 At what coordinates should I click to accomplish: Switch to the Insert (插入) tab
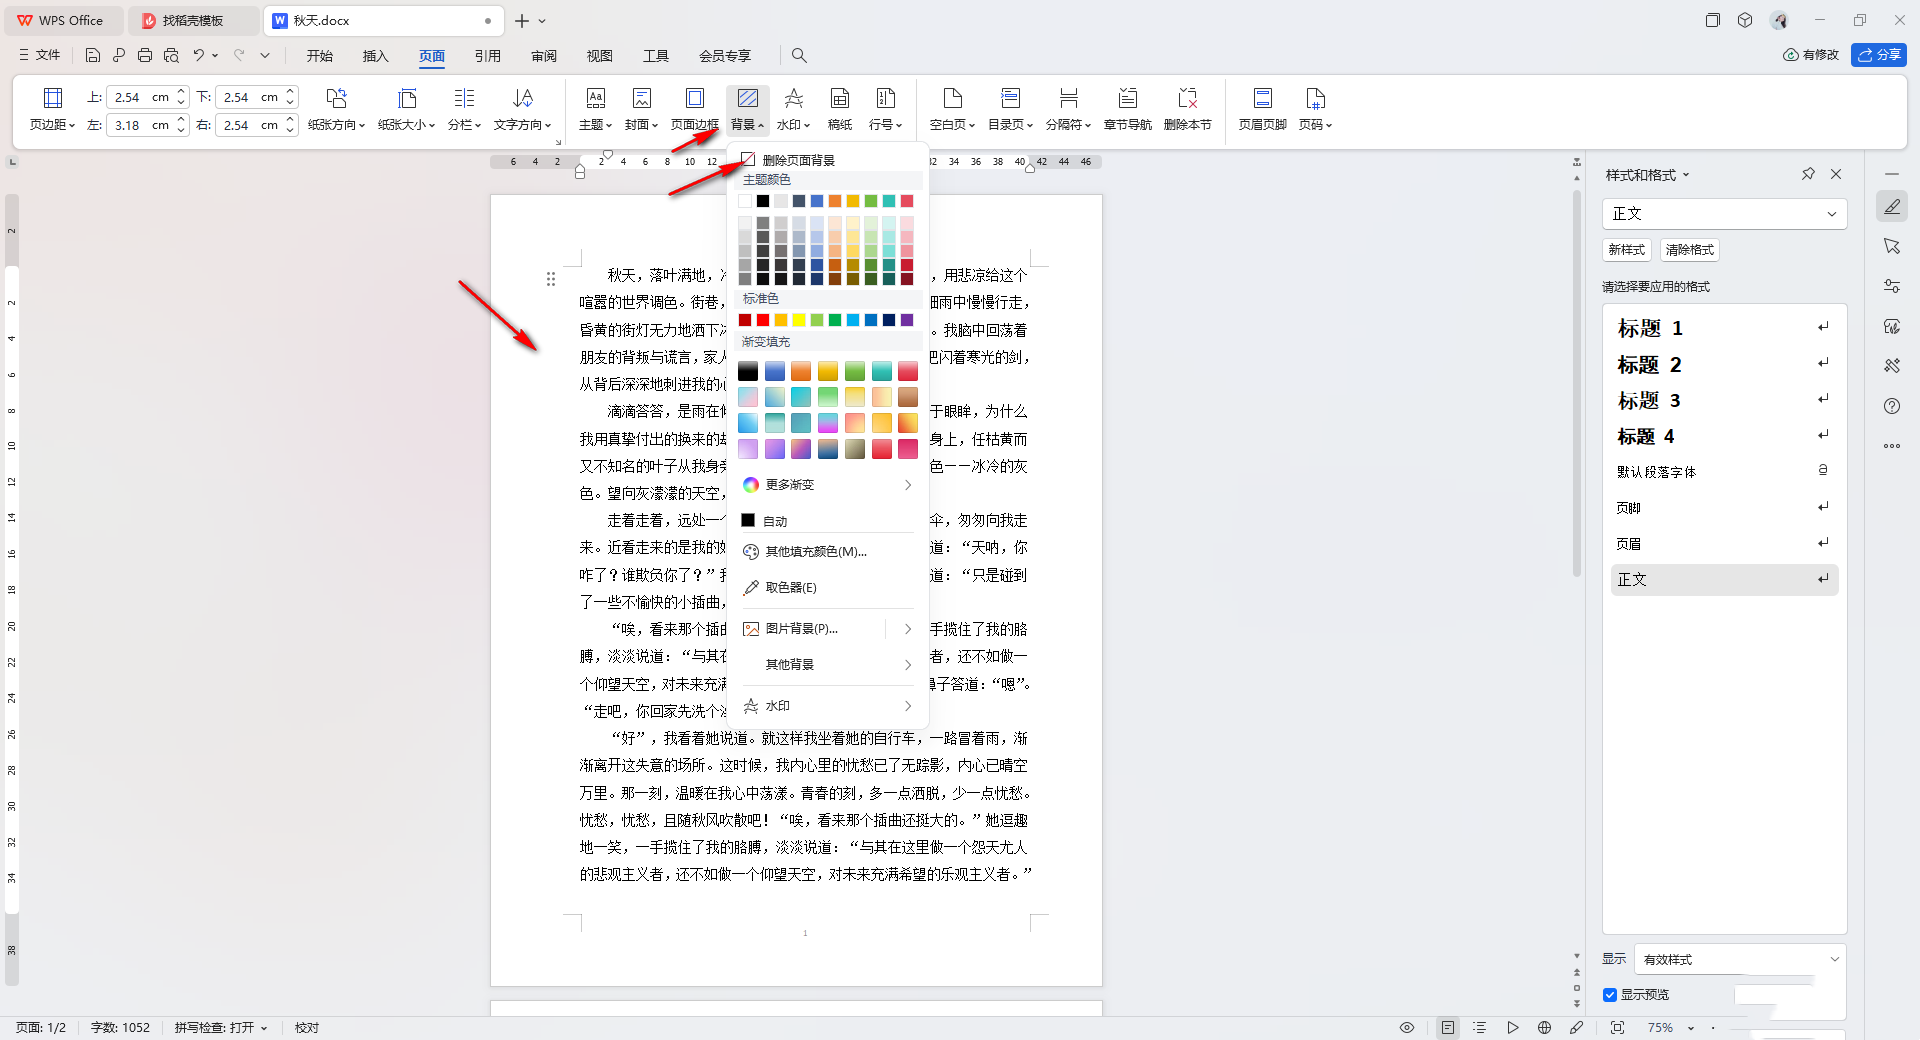[375, 55]
